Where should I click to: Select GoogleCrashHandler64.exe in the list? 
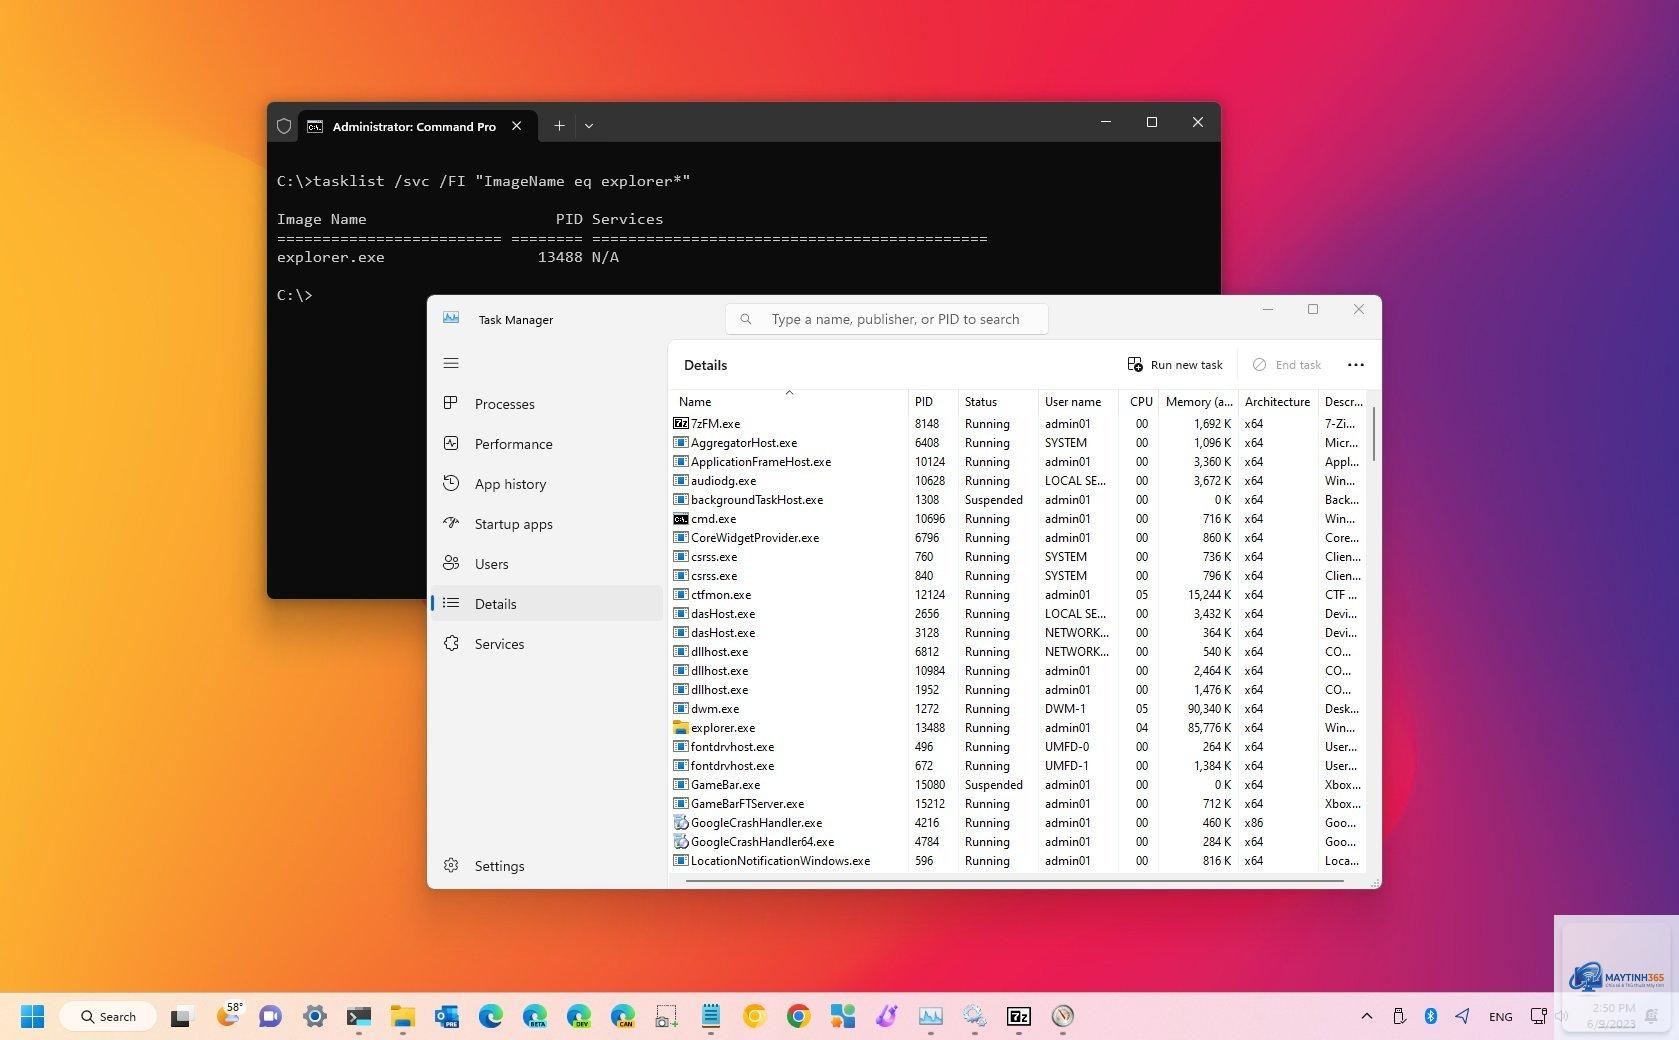coord(1018,842)
